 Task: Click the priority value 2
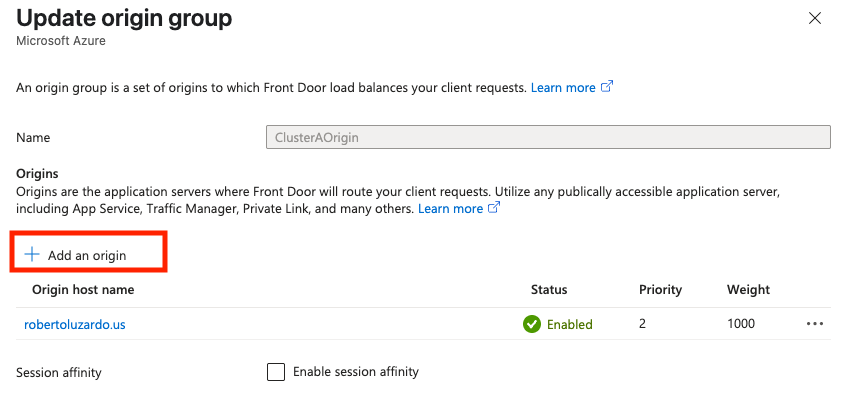(x=642, y=324)
